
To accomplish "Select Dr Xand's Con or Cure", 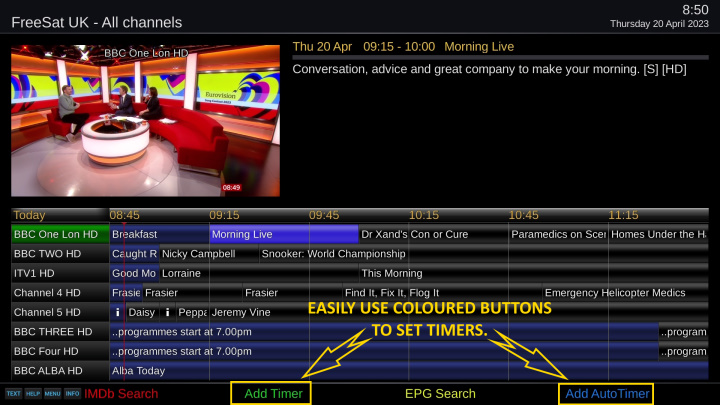I will pos(433,234).
